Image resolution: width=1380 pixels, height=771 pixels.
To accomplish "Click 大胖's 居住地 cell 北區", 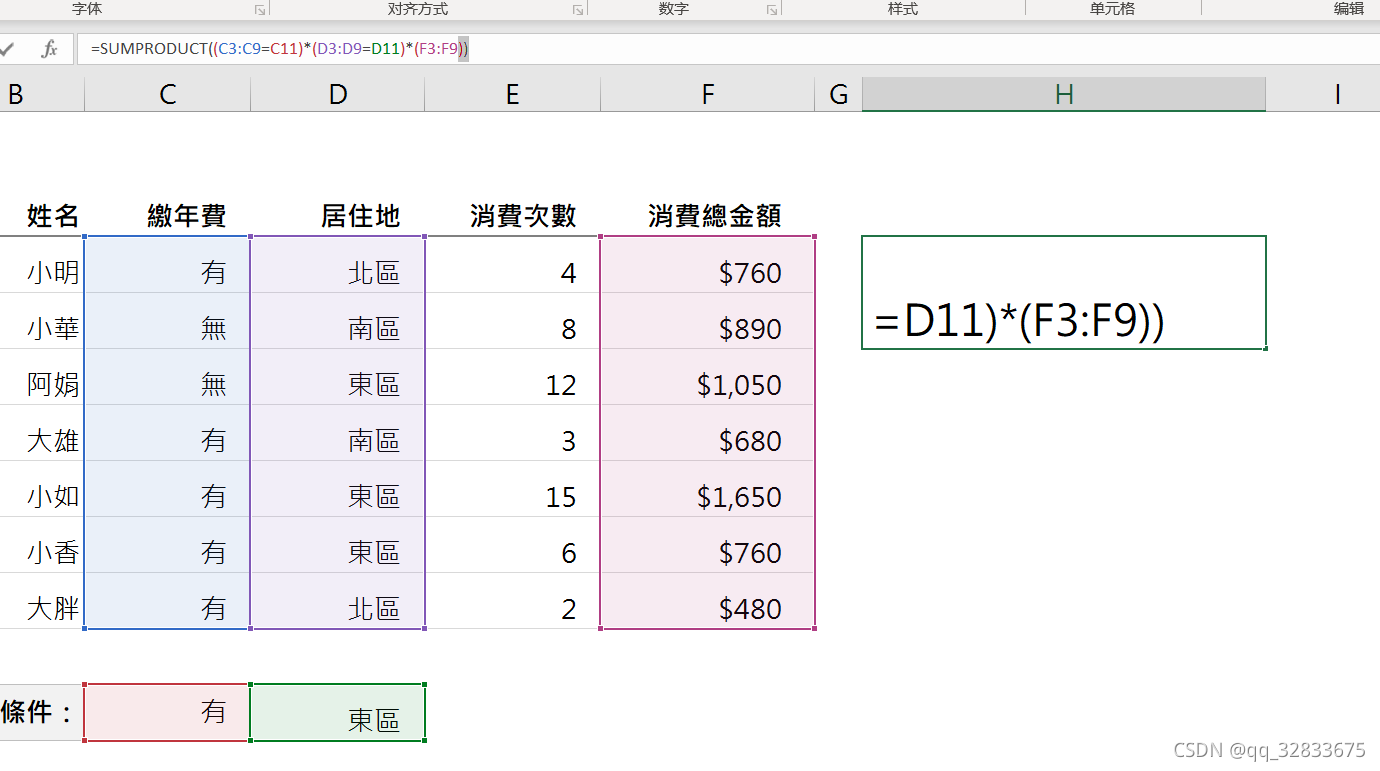I will pos(338,601).
